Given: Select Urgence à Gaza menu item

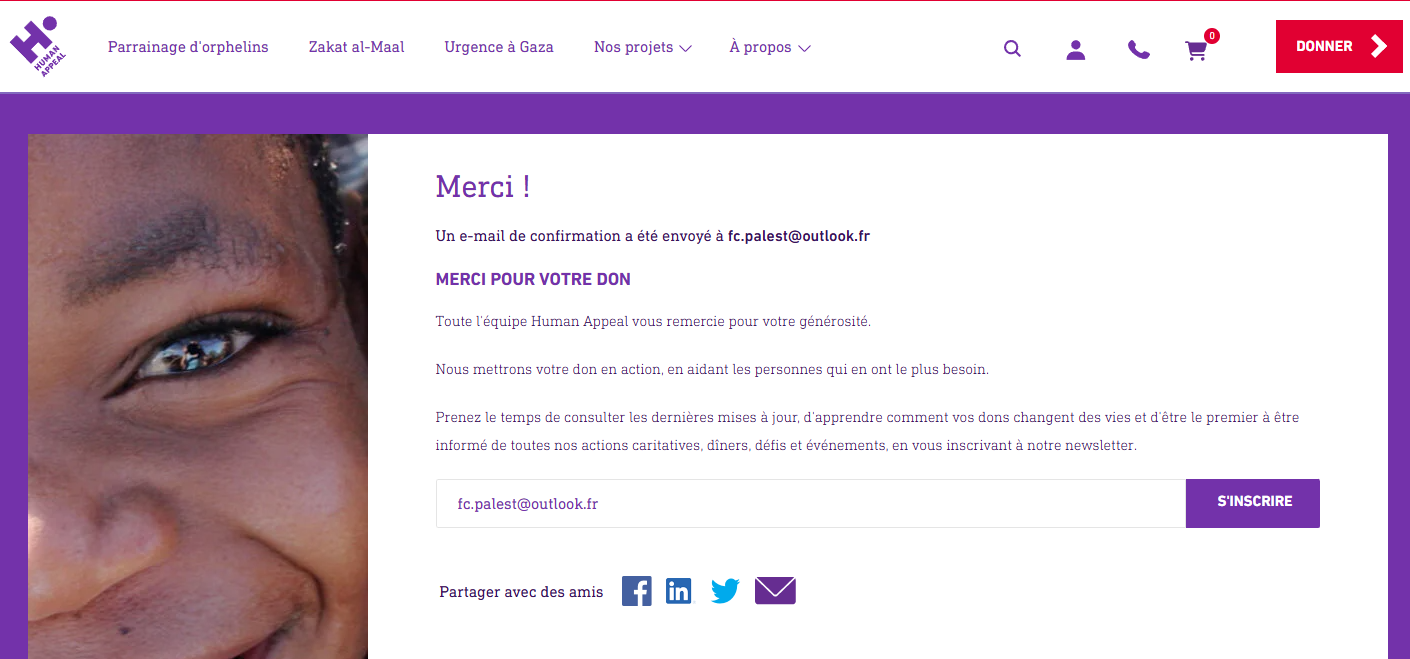Looking at the screenshot, I should (499, 47).
